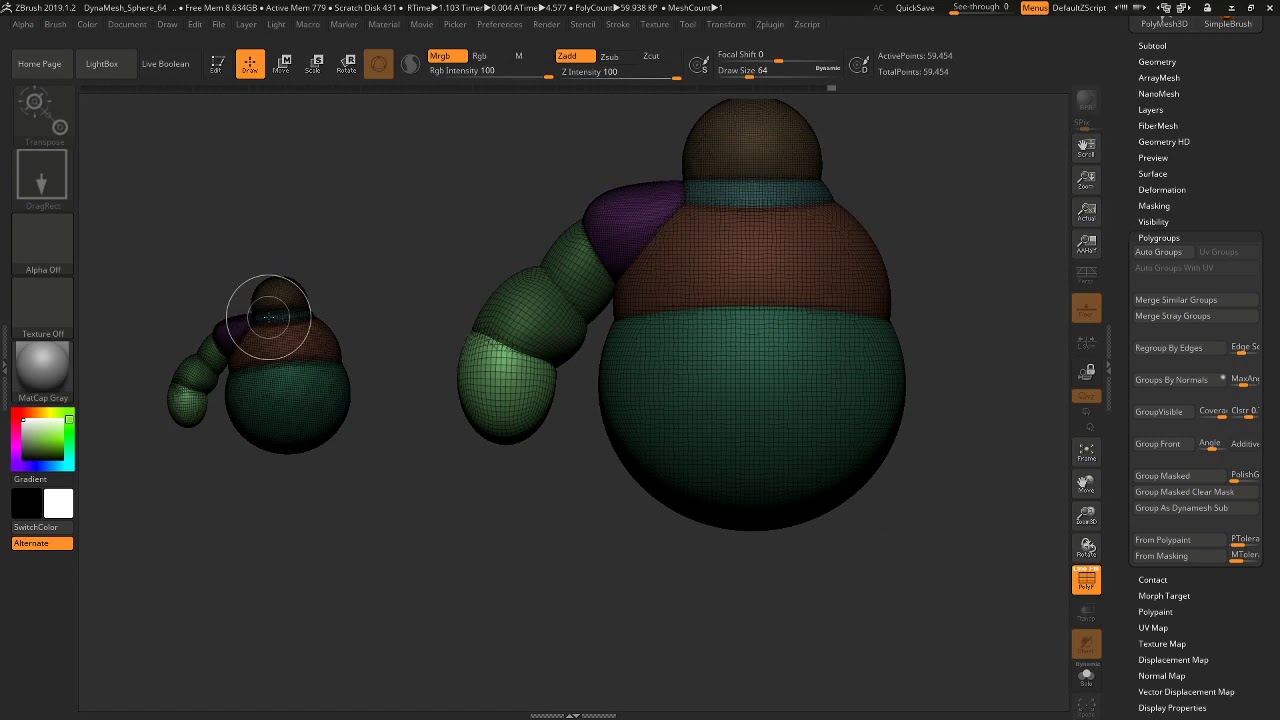Toggle the Floor grid button
1280x720 pixels.
point(1086,309)
